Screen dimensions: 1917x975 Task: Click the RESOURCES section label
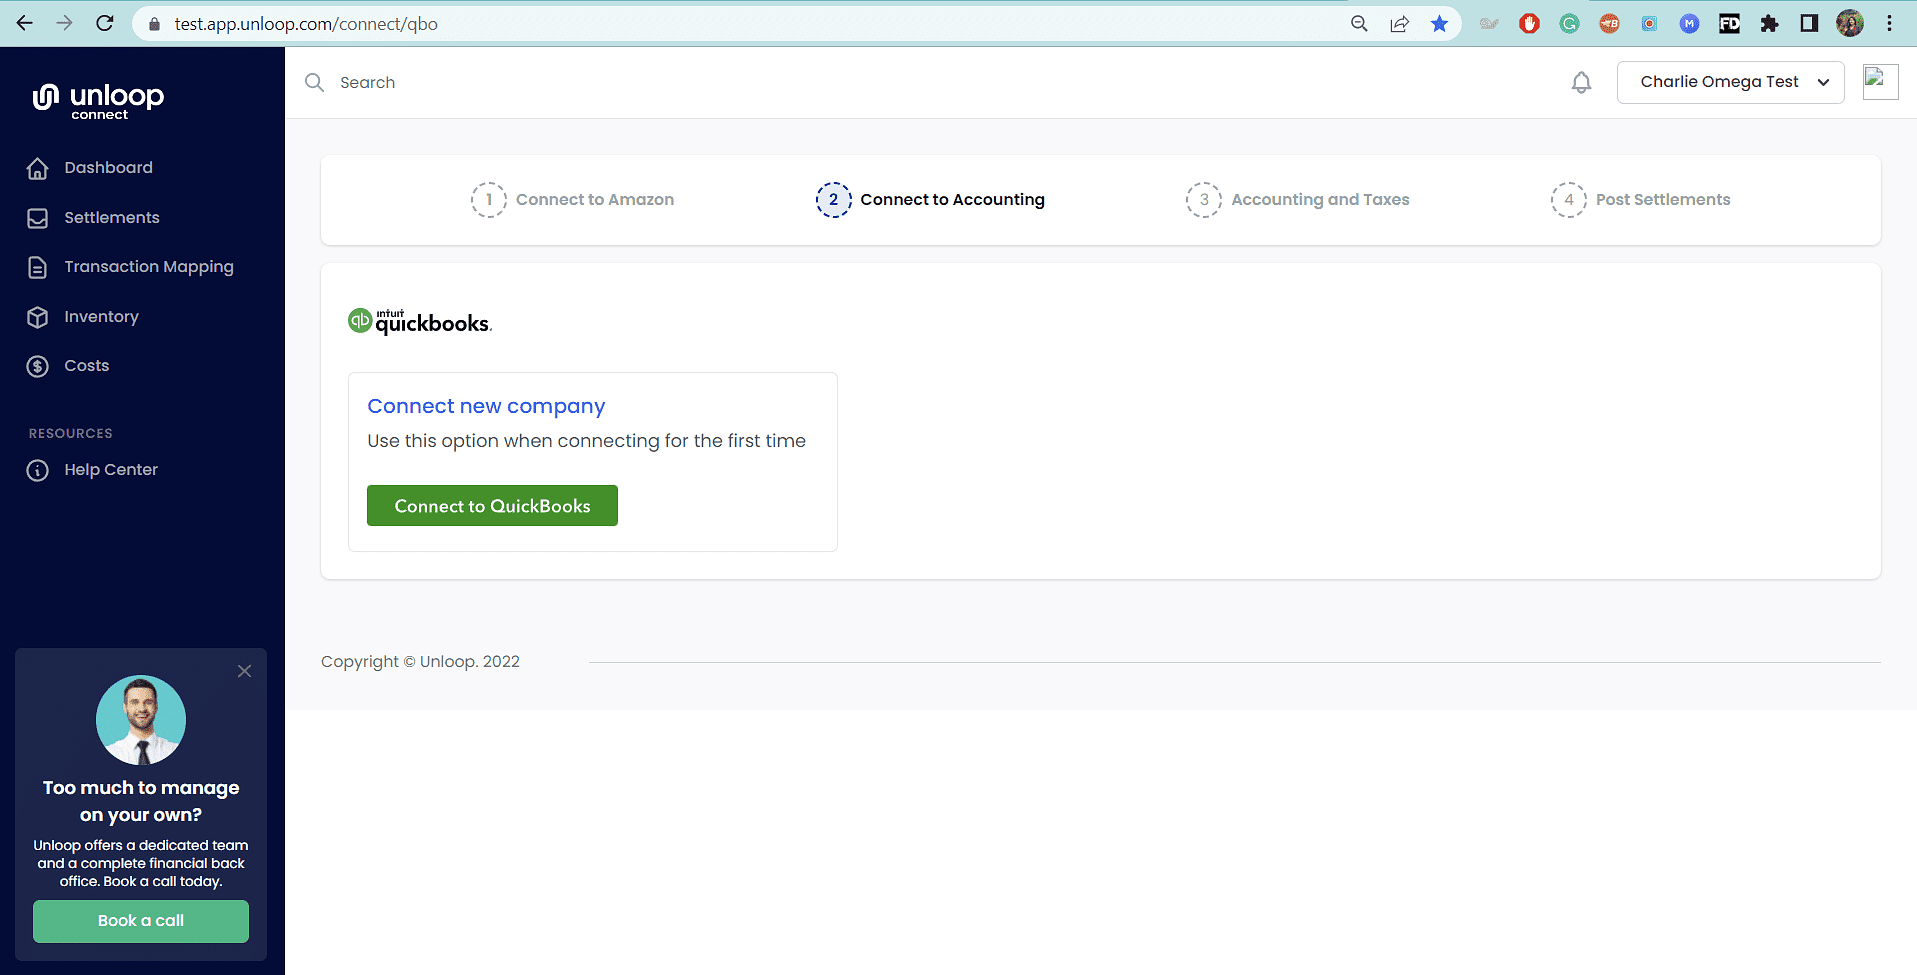[71, 433]
